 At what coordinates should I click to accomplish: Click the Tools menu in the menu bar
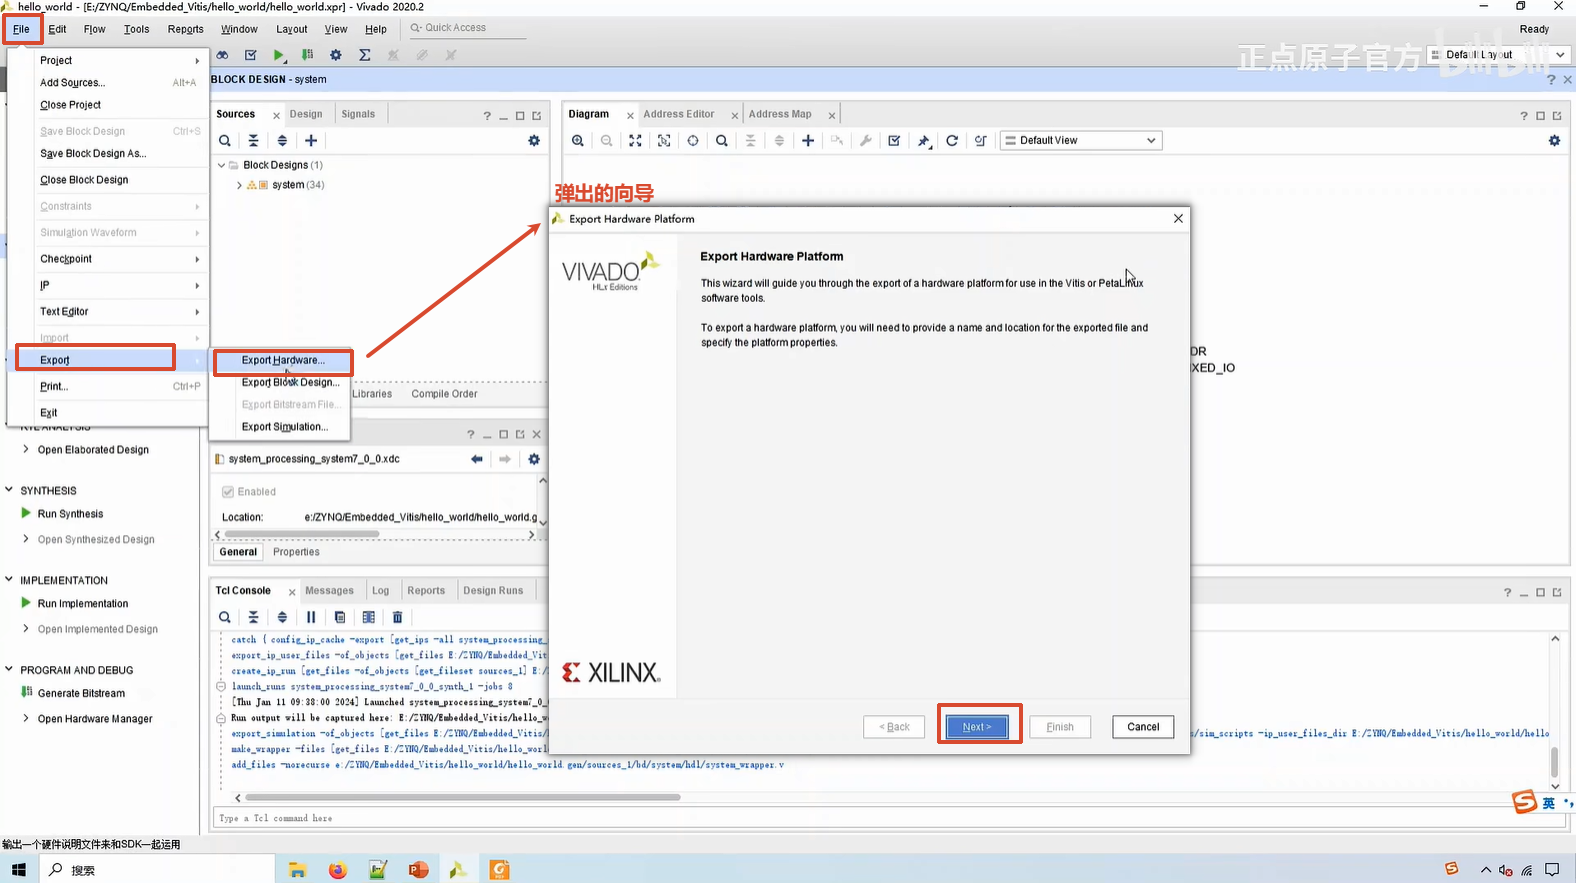[136, 29]
